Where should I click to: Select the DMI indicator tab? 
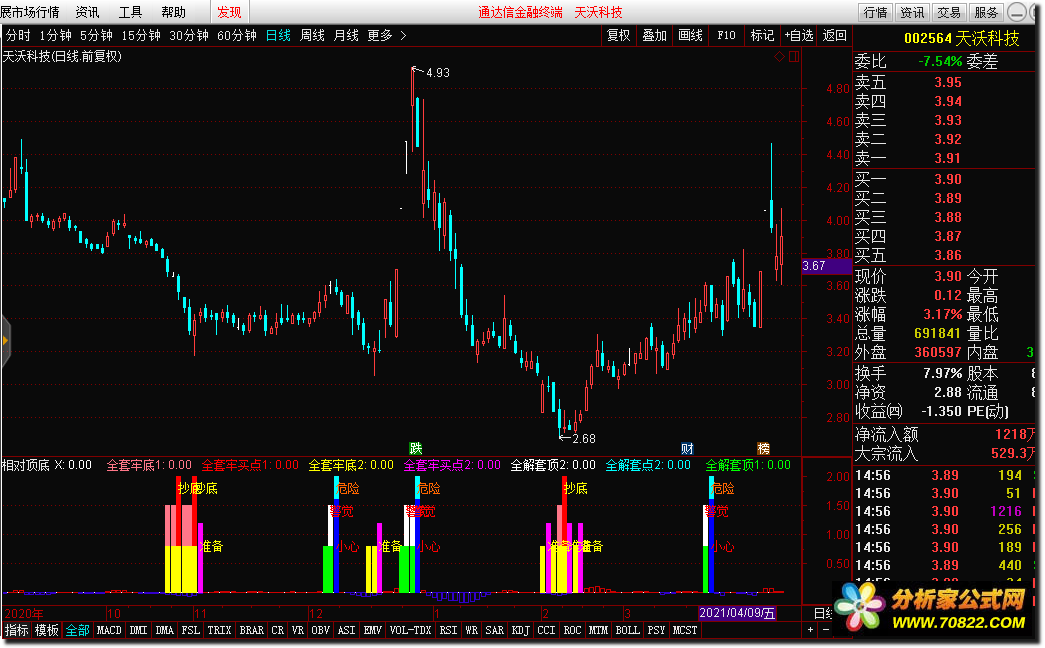(x=139, y=630)
